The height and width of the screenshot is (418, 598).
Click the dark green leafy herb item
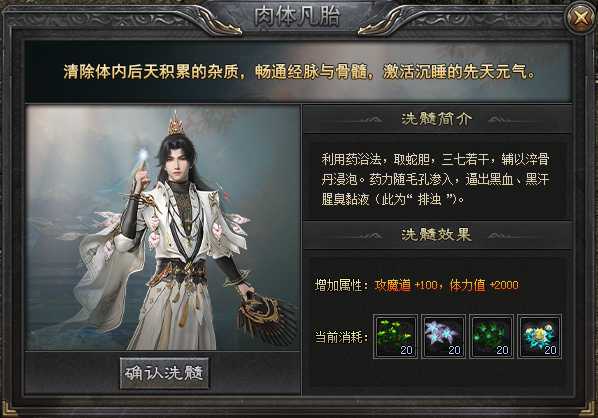pyautogui.click(x=491, y=336)
